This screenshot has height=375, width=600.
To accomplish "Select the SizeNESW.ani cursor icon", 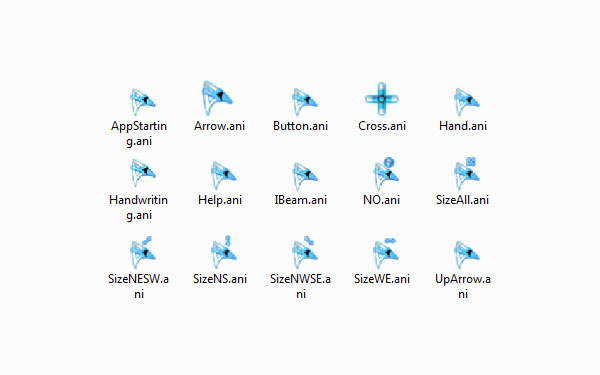I will click(x=142, y=253).
